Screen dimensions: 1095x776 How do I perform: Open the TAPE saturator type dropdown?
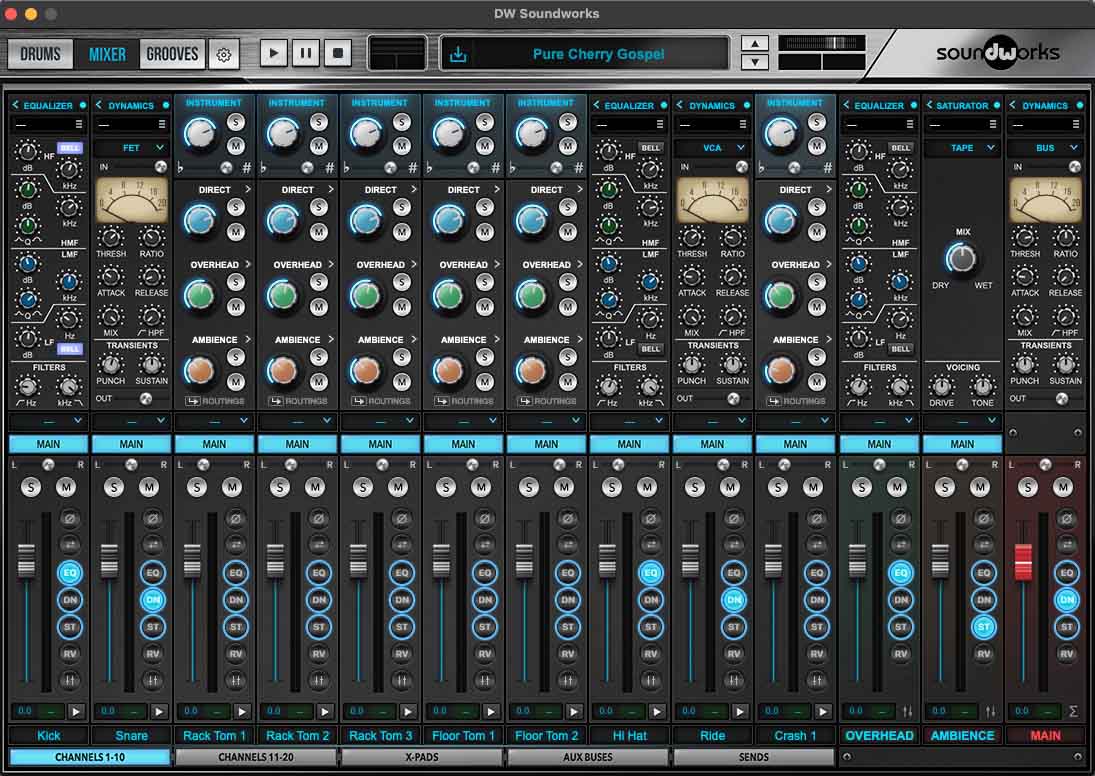point(962,147)
